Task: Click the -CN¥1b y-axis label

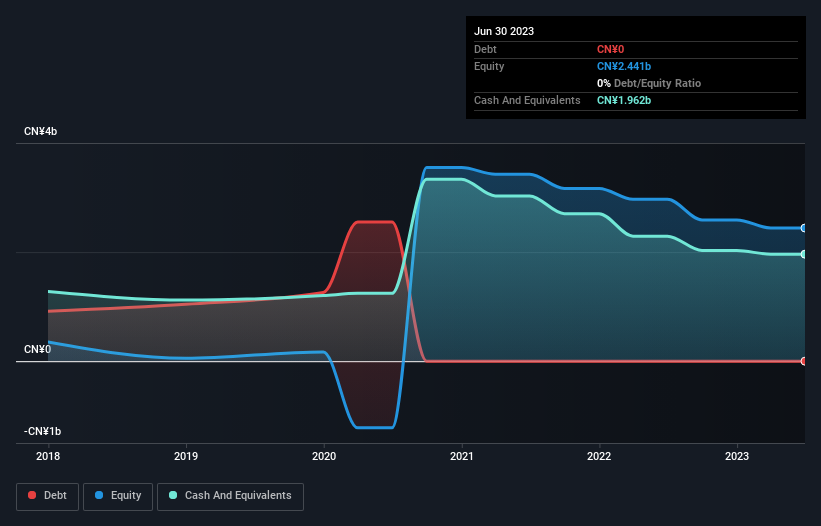Action: pos(42,431)
